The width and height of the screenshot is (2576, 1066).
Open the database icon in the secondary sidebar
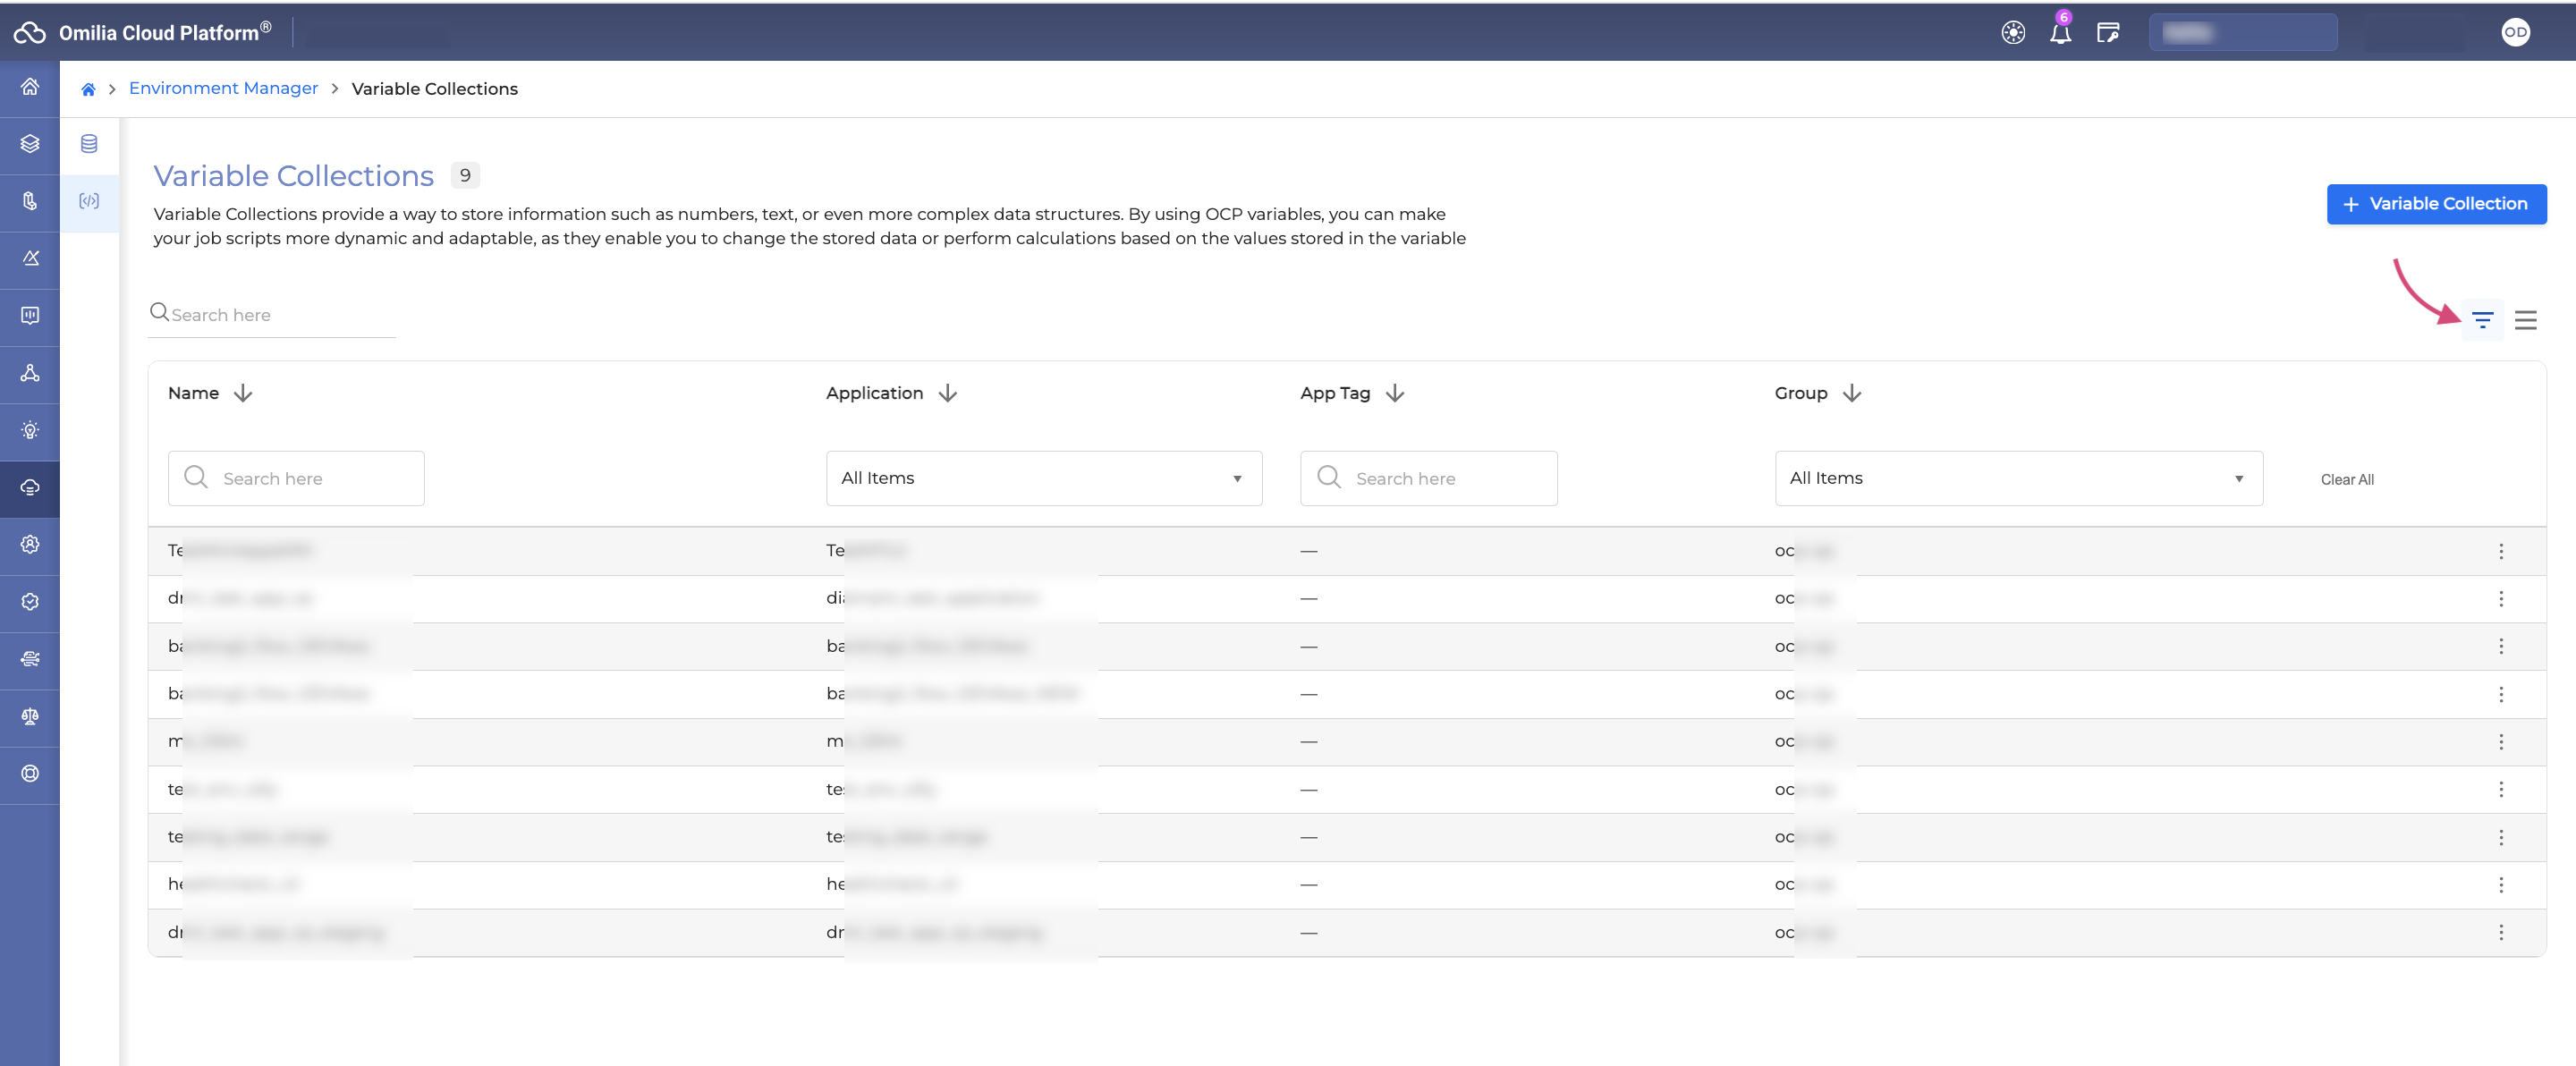89,144
